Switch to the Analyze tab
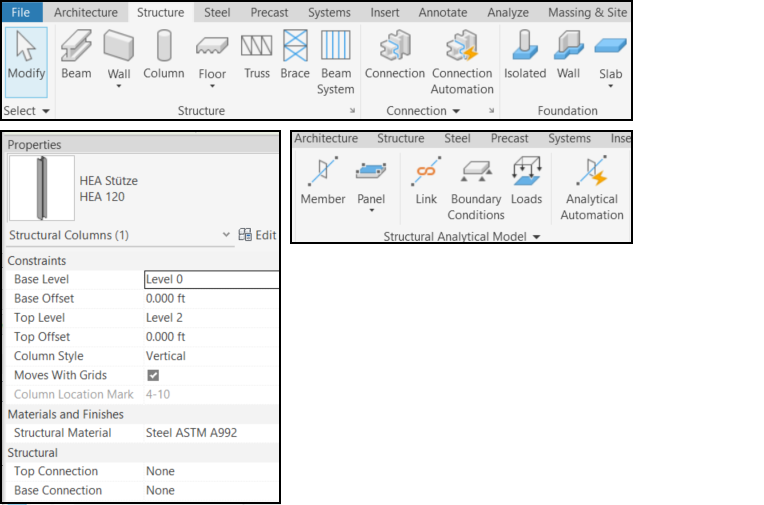 [x=508, y=12]
